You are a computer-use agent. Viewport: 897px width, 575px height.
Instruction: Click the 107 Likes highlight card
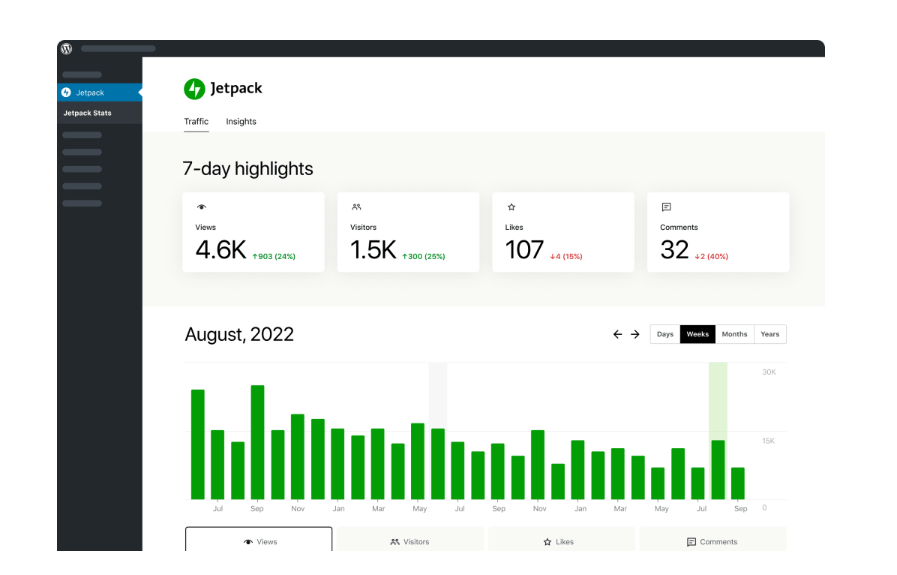[x=563, y=232]
